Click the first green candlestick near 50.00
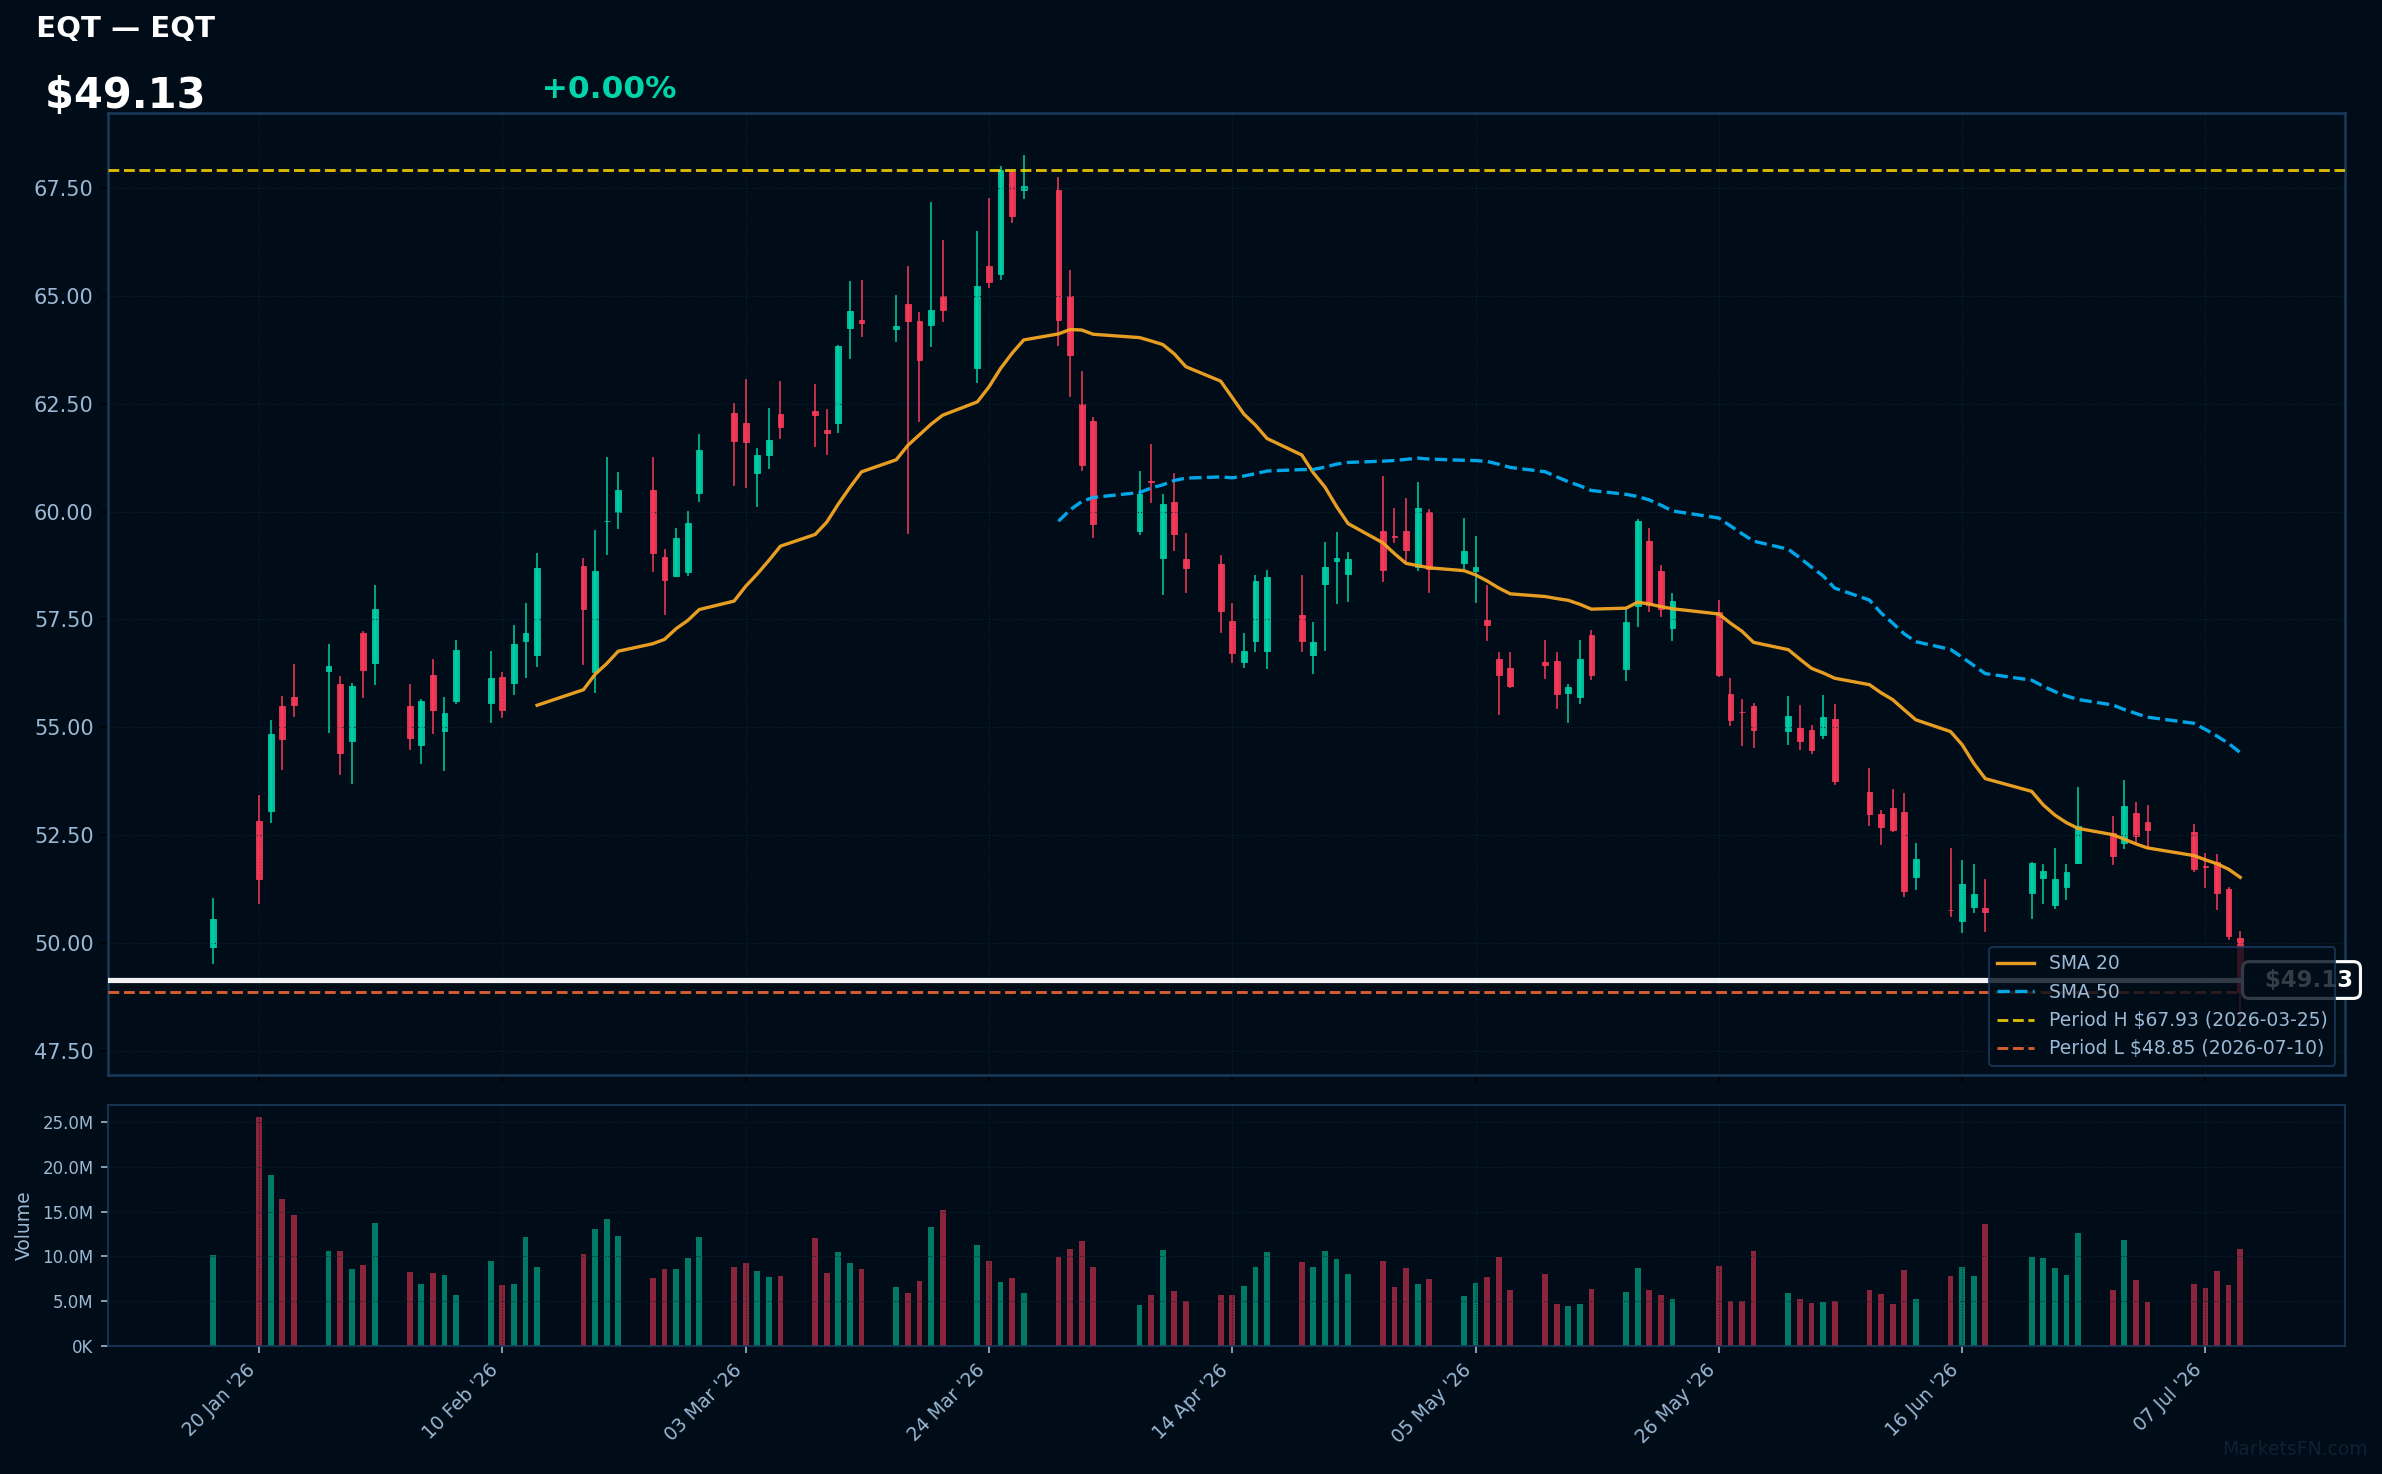This screenshot has width=2382, height=1474. click(x=213, y=933)
